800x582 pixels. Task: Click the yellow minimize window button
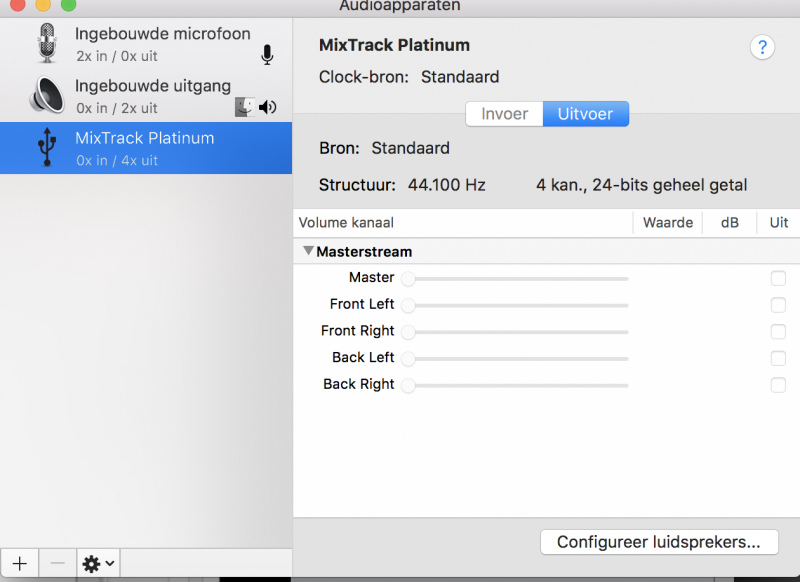[x=43, y=5]
